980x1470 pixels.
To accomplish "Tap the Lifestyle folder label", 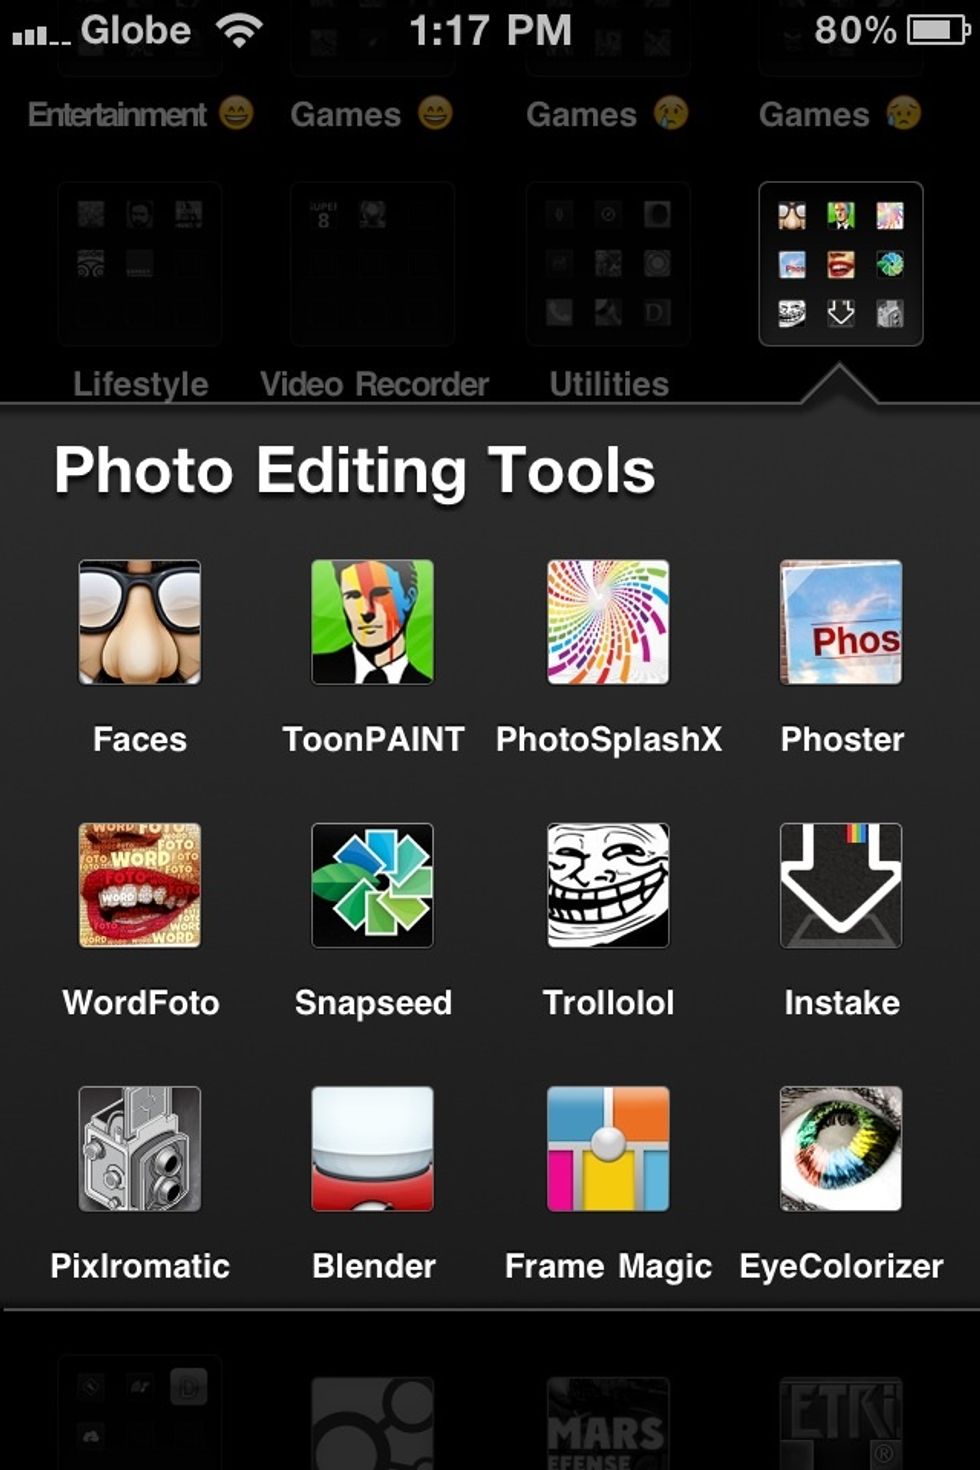I will click(x=141, y=384).
